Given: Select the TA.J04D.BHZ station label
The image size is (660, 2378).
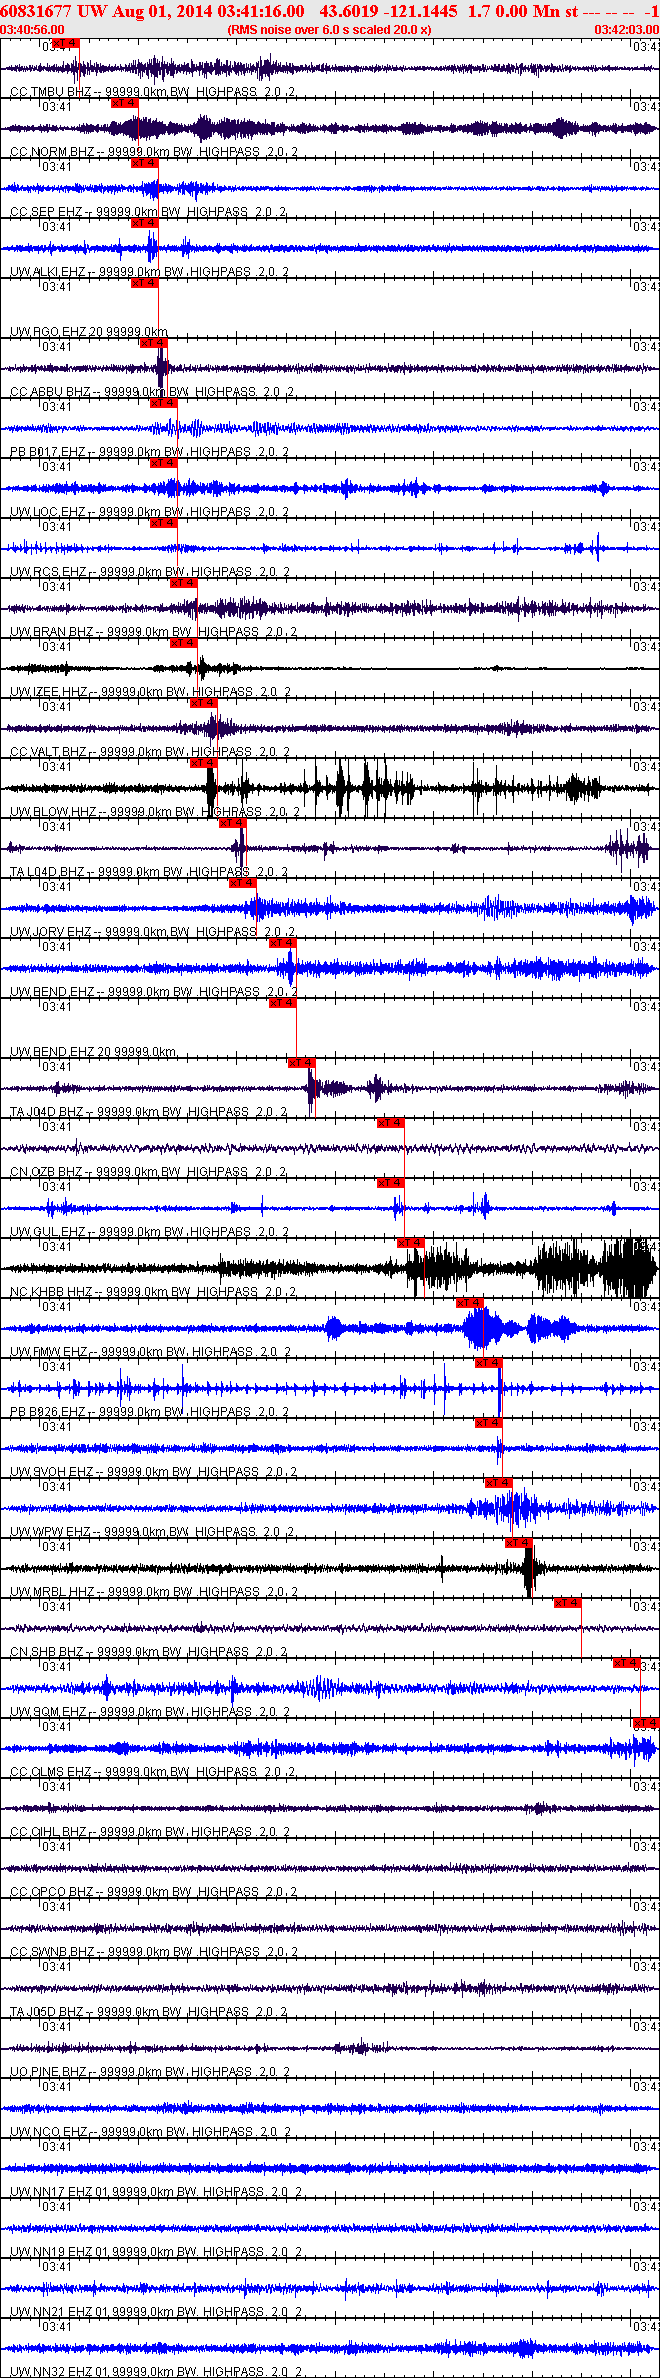Looking at the screenshot, I should click(149, 1112).
